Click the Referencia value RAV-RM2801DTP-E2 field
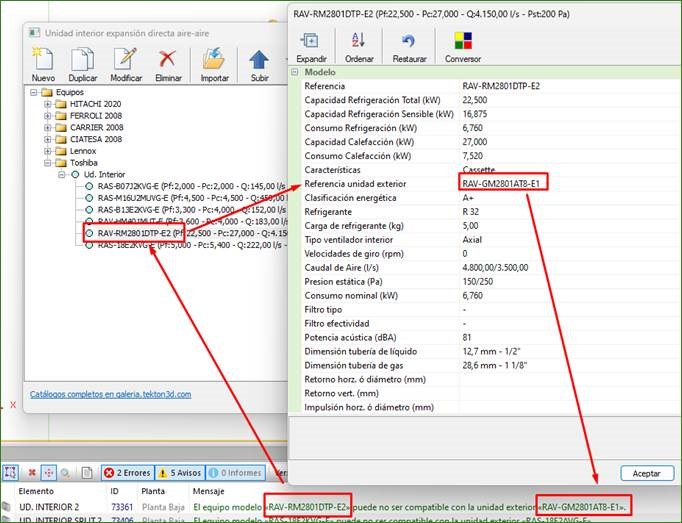 tap(501, 86)
